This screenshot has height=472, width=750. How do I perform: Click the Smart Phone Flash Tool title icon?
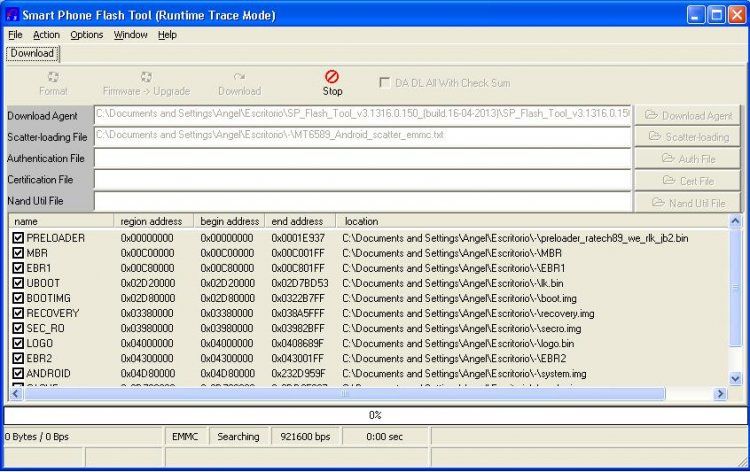(x=11, y=14)
